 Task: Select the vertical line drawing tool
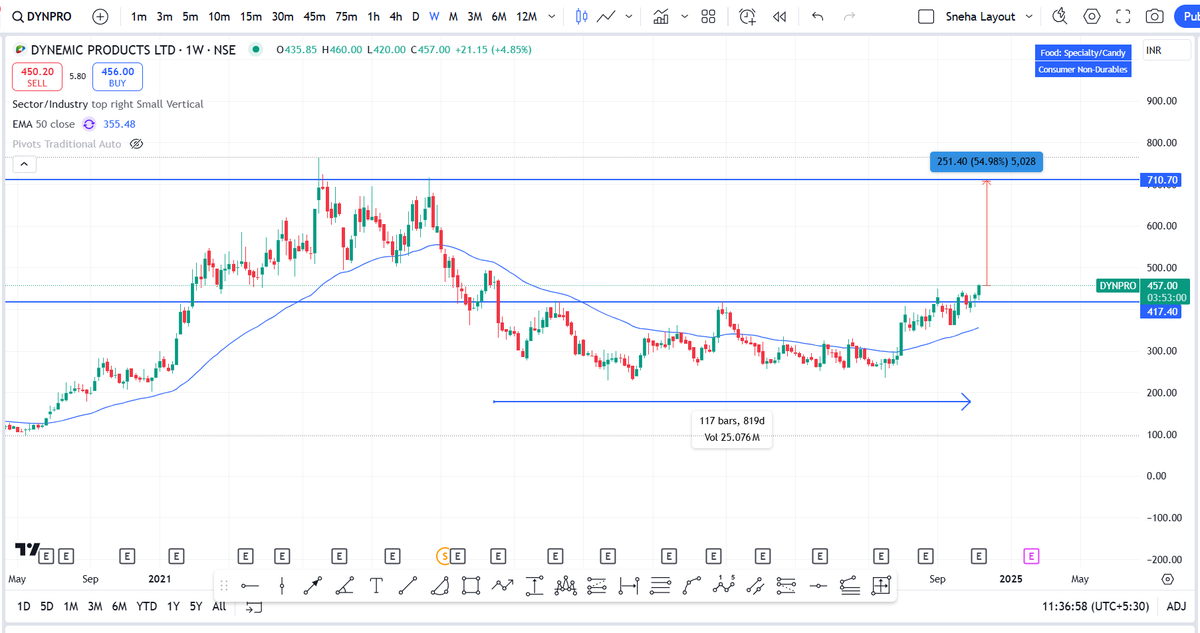pos(282,585)
